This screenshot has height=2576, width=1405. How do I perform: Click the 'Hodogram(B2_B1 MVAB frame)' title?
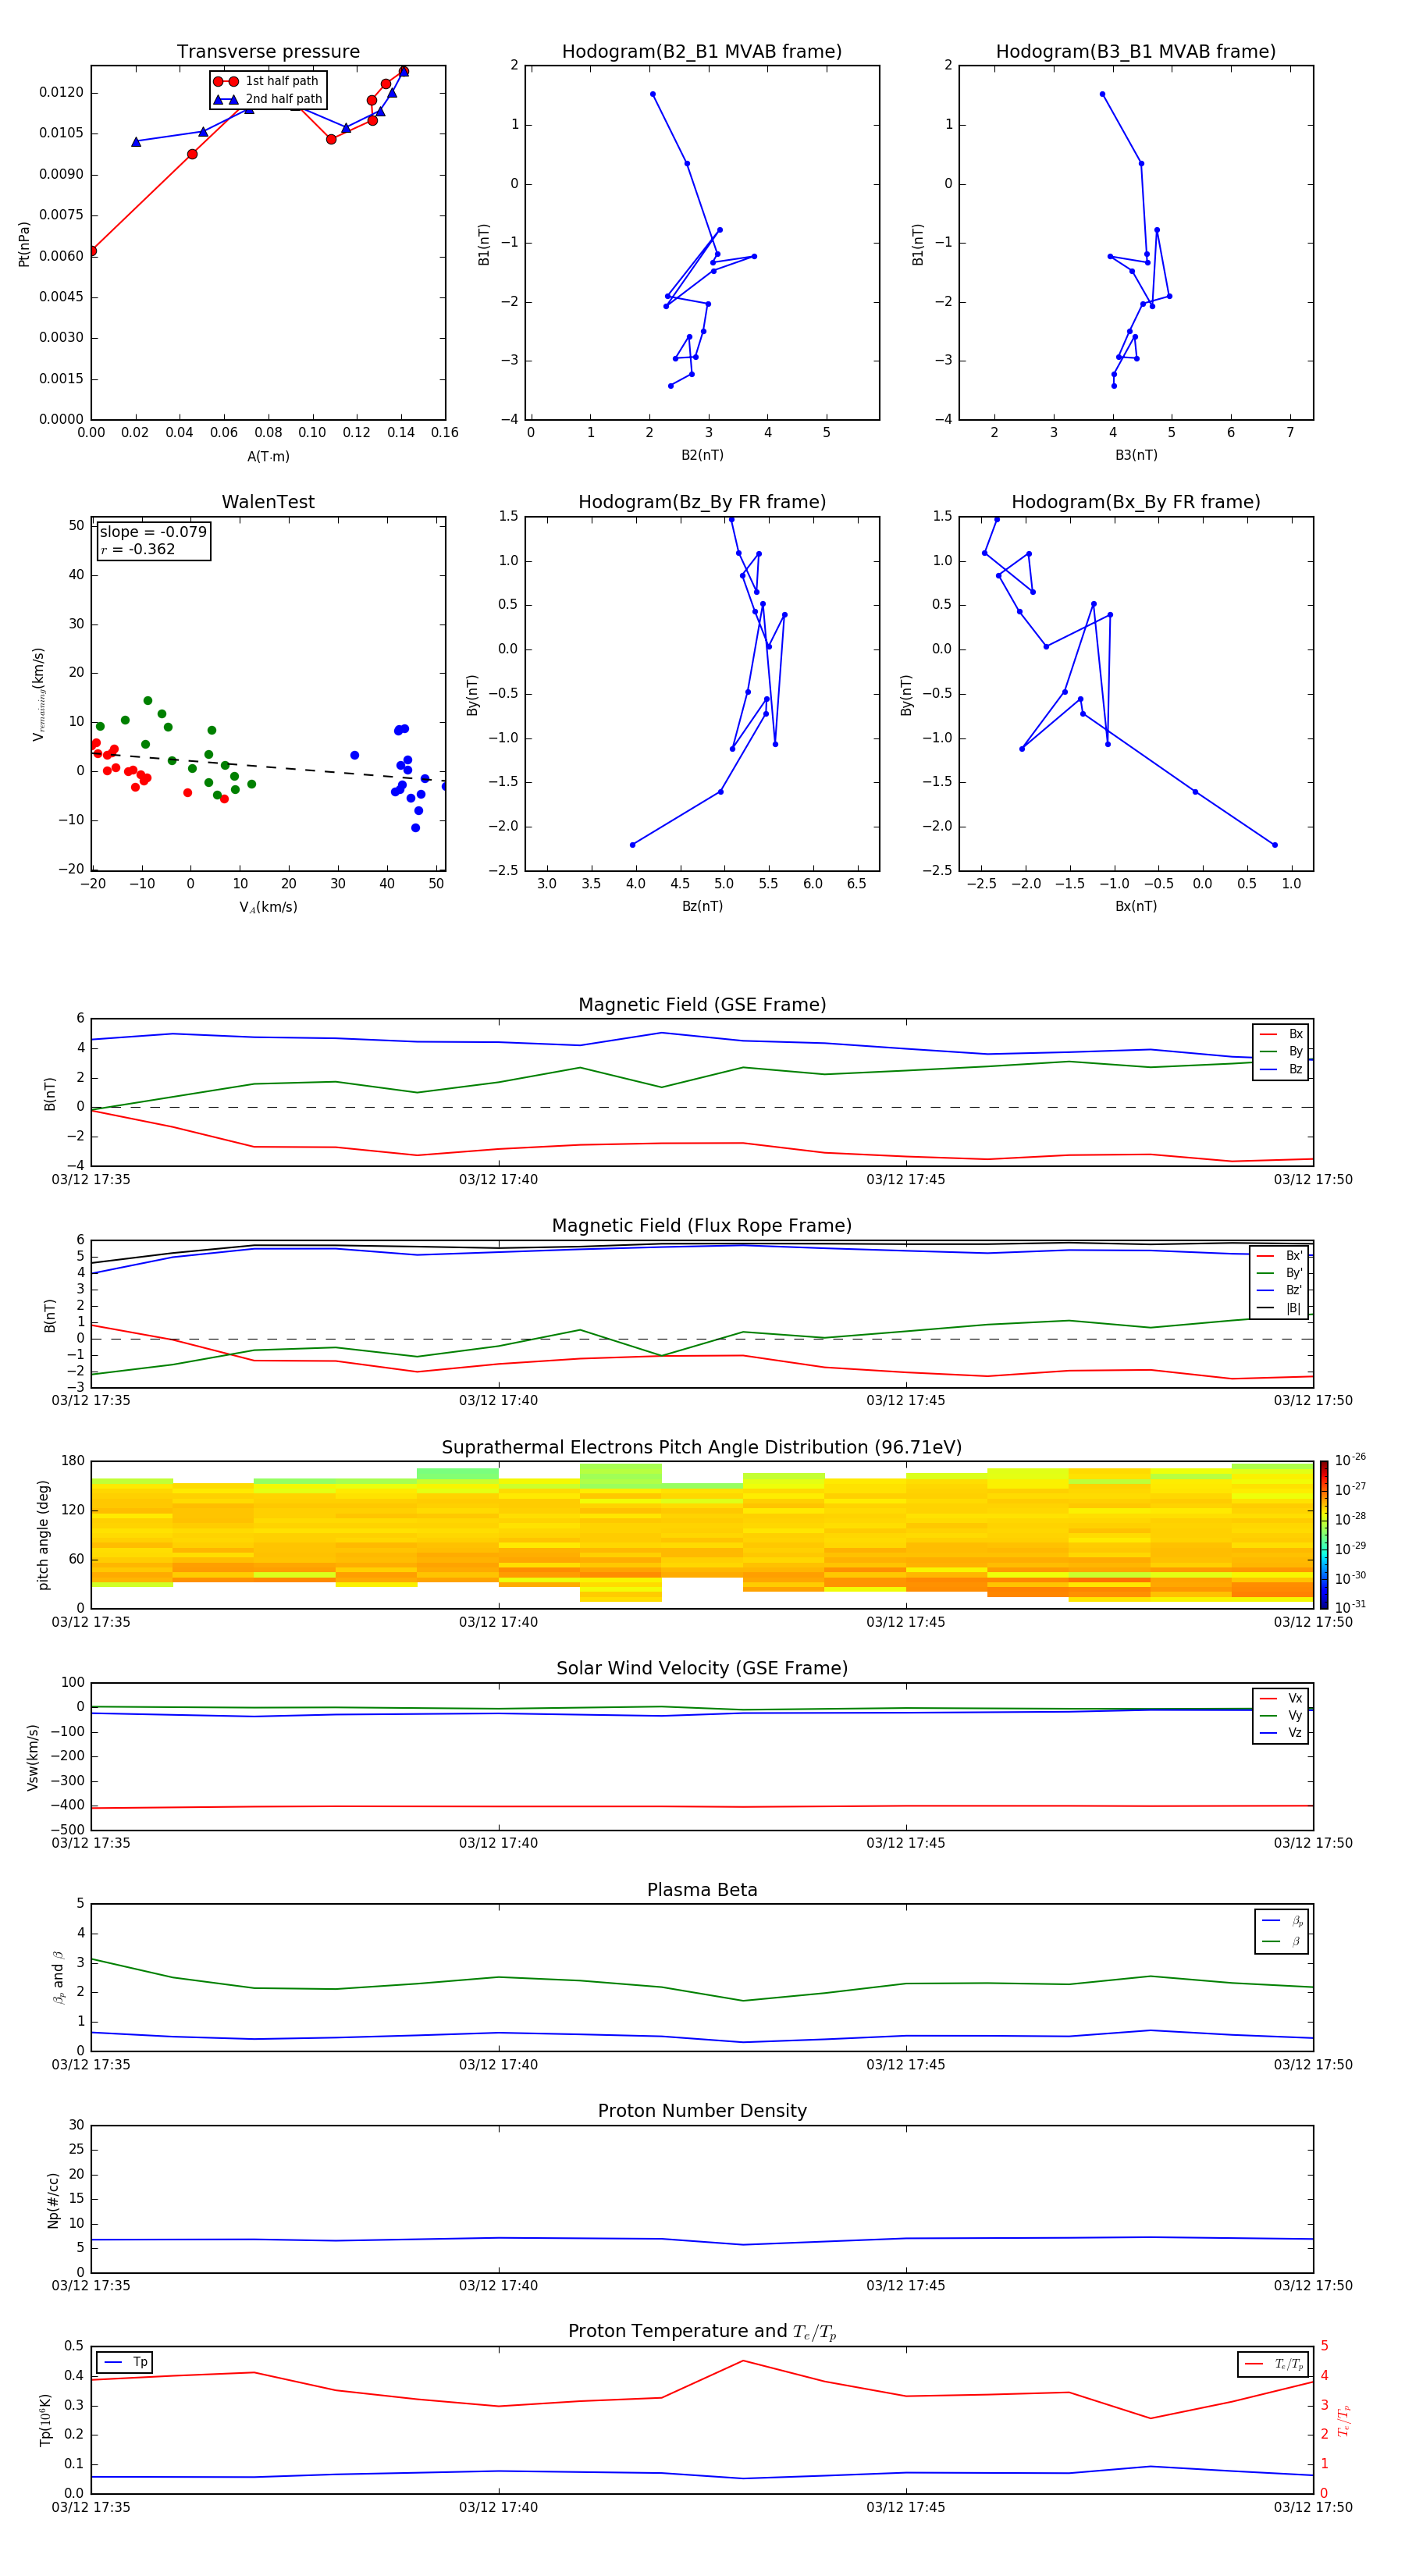click(x=702, y=52)
